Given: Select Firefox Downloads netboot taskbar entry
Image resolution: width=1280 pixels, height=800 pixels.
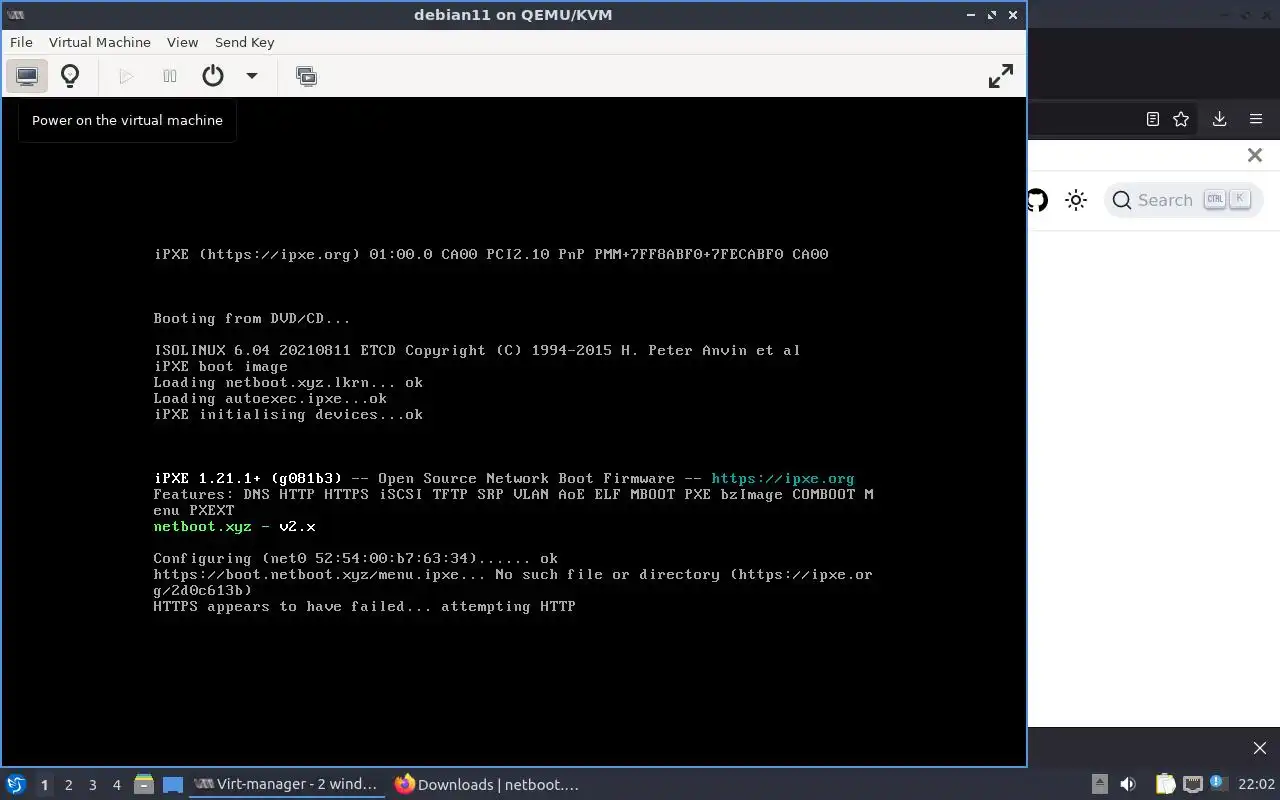Looking at the screenshot, I should coord(487,784).
